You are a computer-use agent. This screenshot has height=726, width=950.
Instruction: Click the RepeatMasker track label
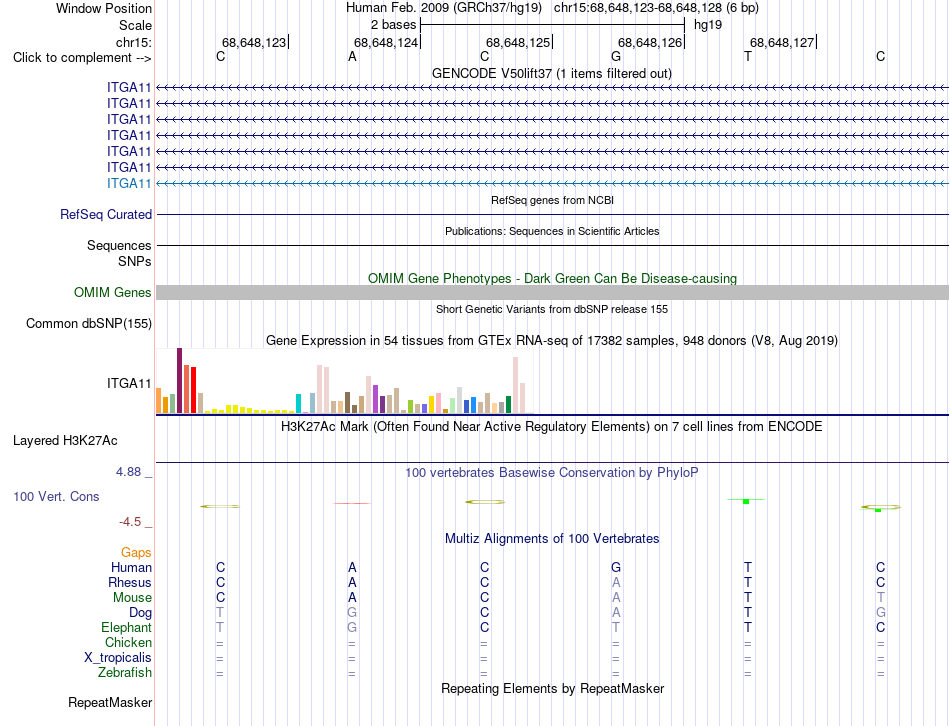pos(110,702)
